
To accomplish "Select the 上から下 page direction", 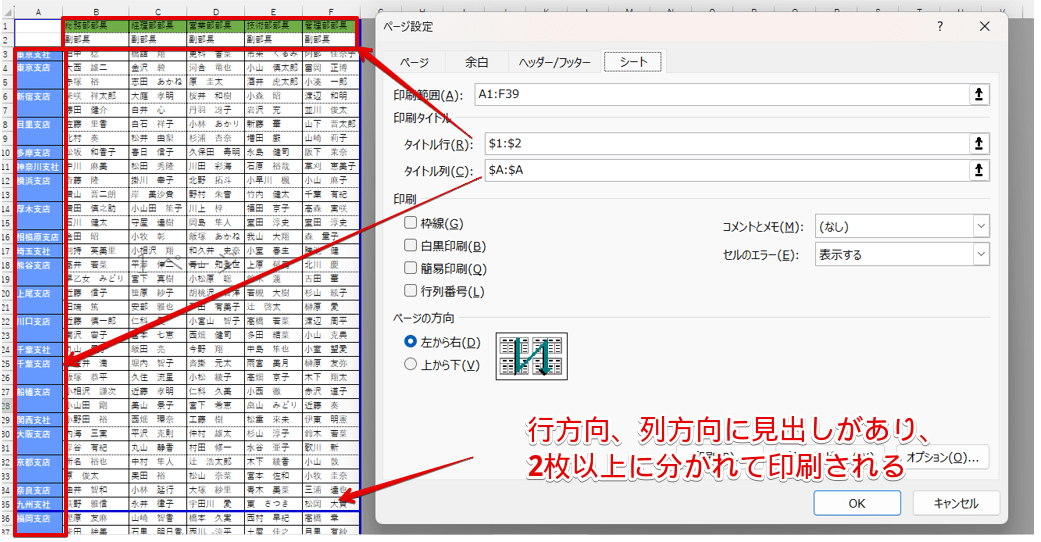I will pos(410,365).
